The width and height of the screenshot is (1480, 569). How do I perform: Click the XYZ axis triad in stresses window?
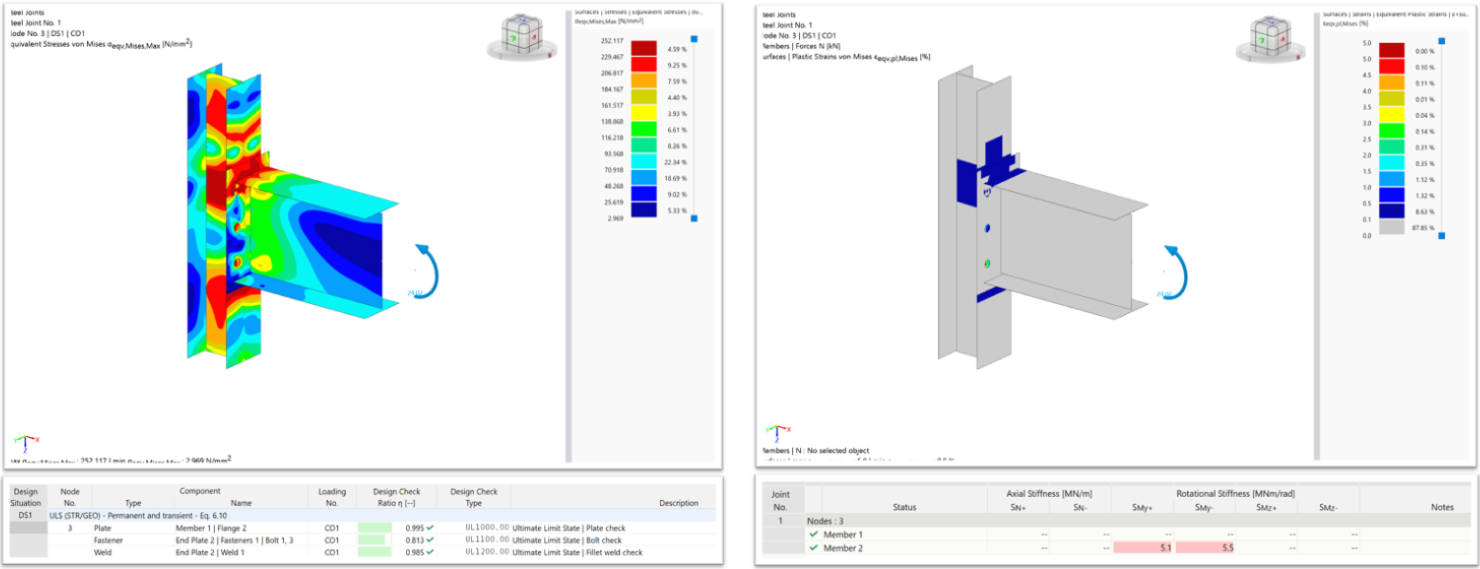pyautogui.click(x=25, y=441)
